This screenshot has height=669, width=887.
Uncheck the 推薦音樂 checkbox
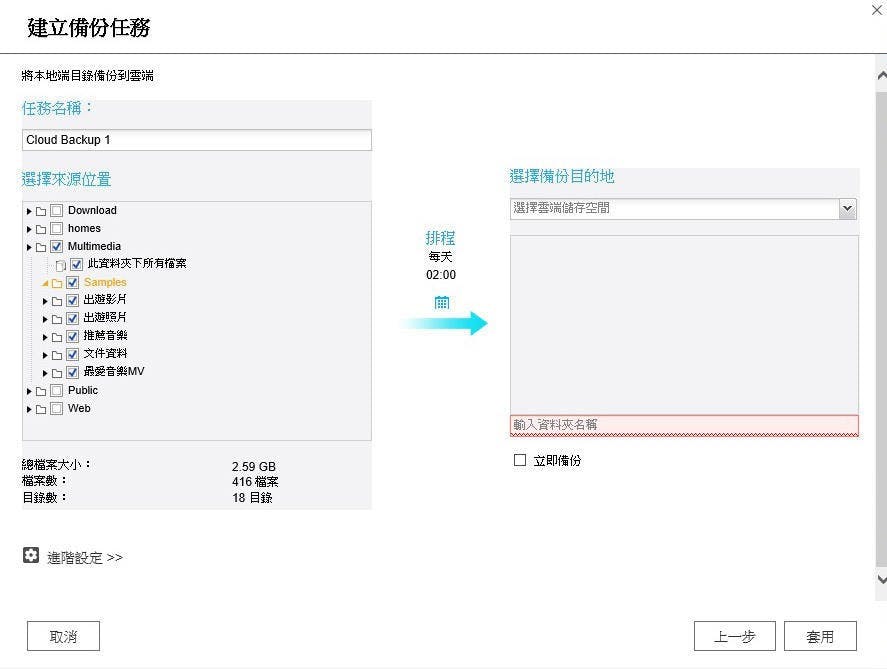click(x=72, y=336)
